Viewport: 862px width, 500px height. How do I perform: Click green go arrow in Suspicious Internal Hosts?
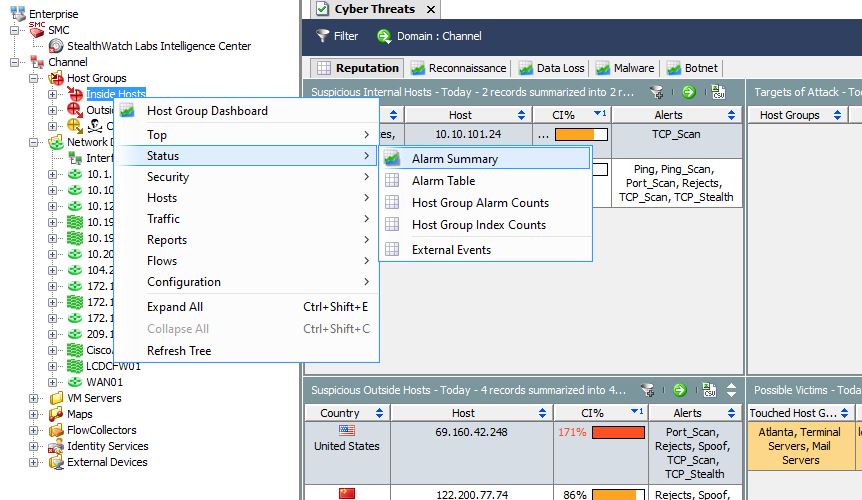coord(688,92)
